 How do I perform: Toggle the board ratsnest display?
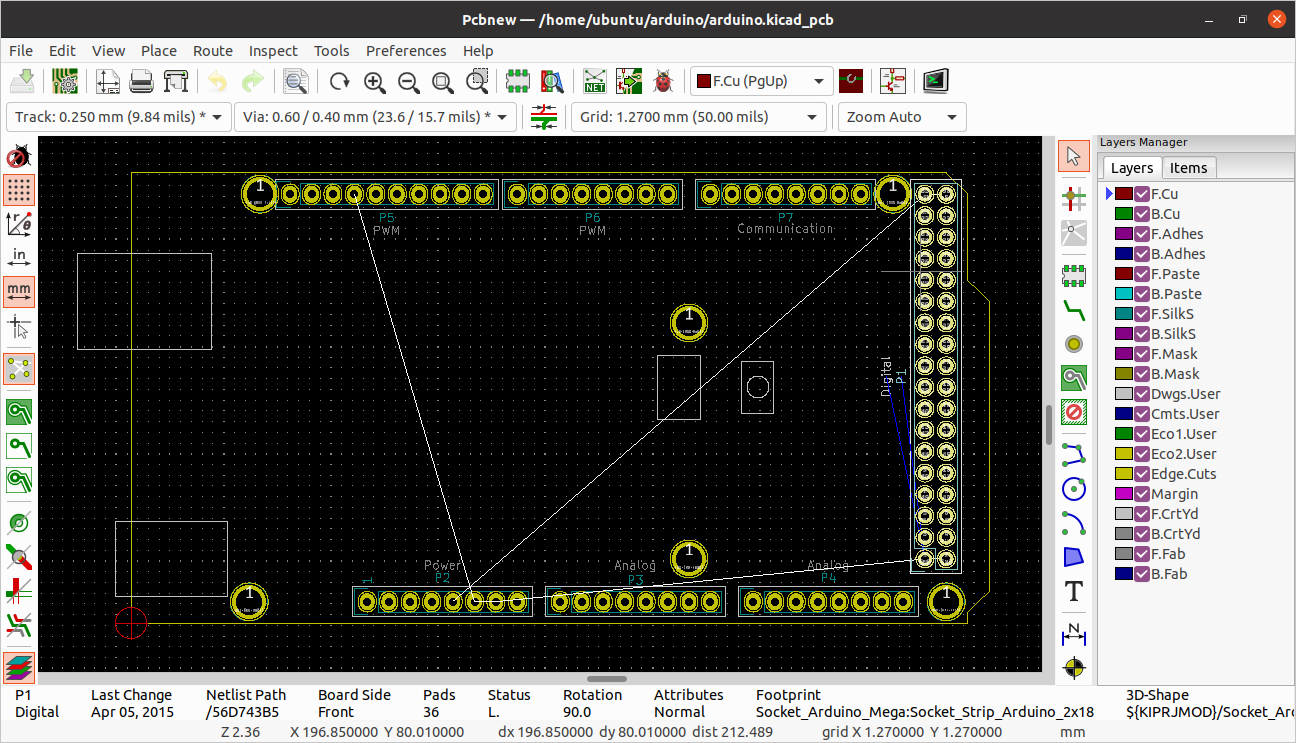19,368
